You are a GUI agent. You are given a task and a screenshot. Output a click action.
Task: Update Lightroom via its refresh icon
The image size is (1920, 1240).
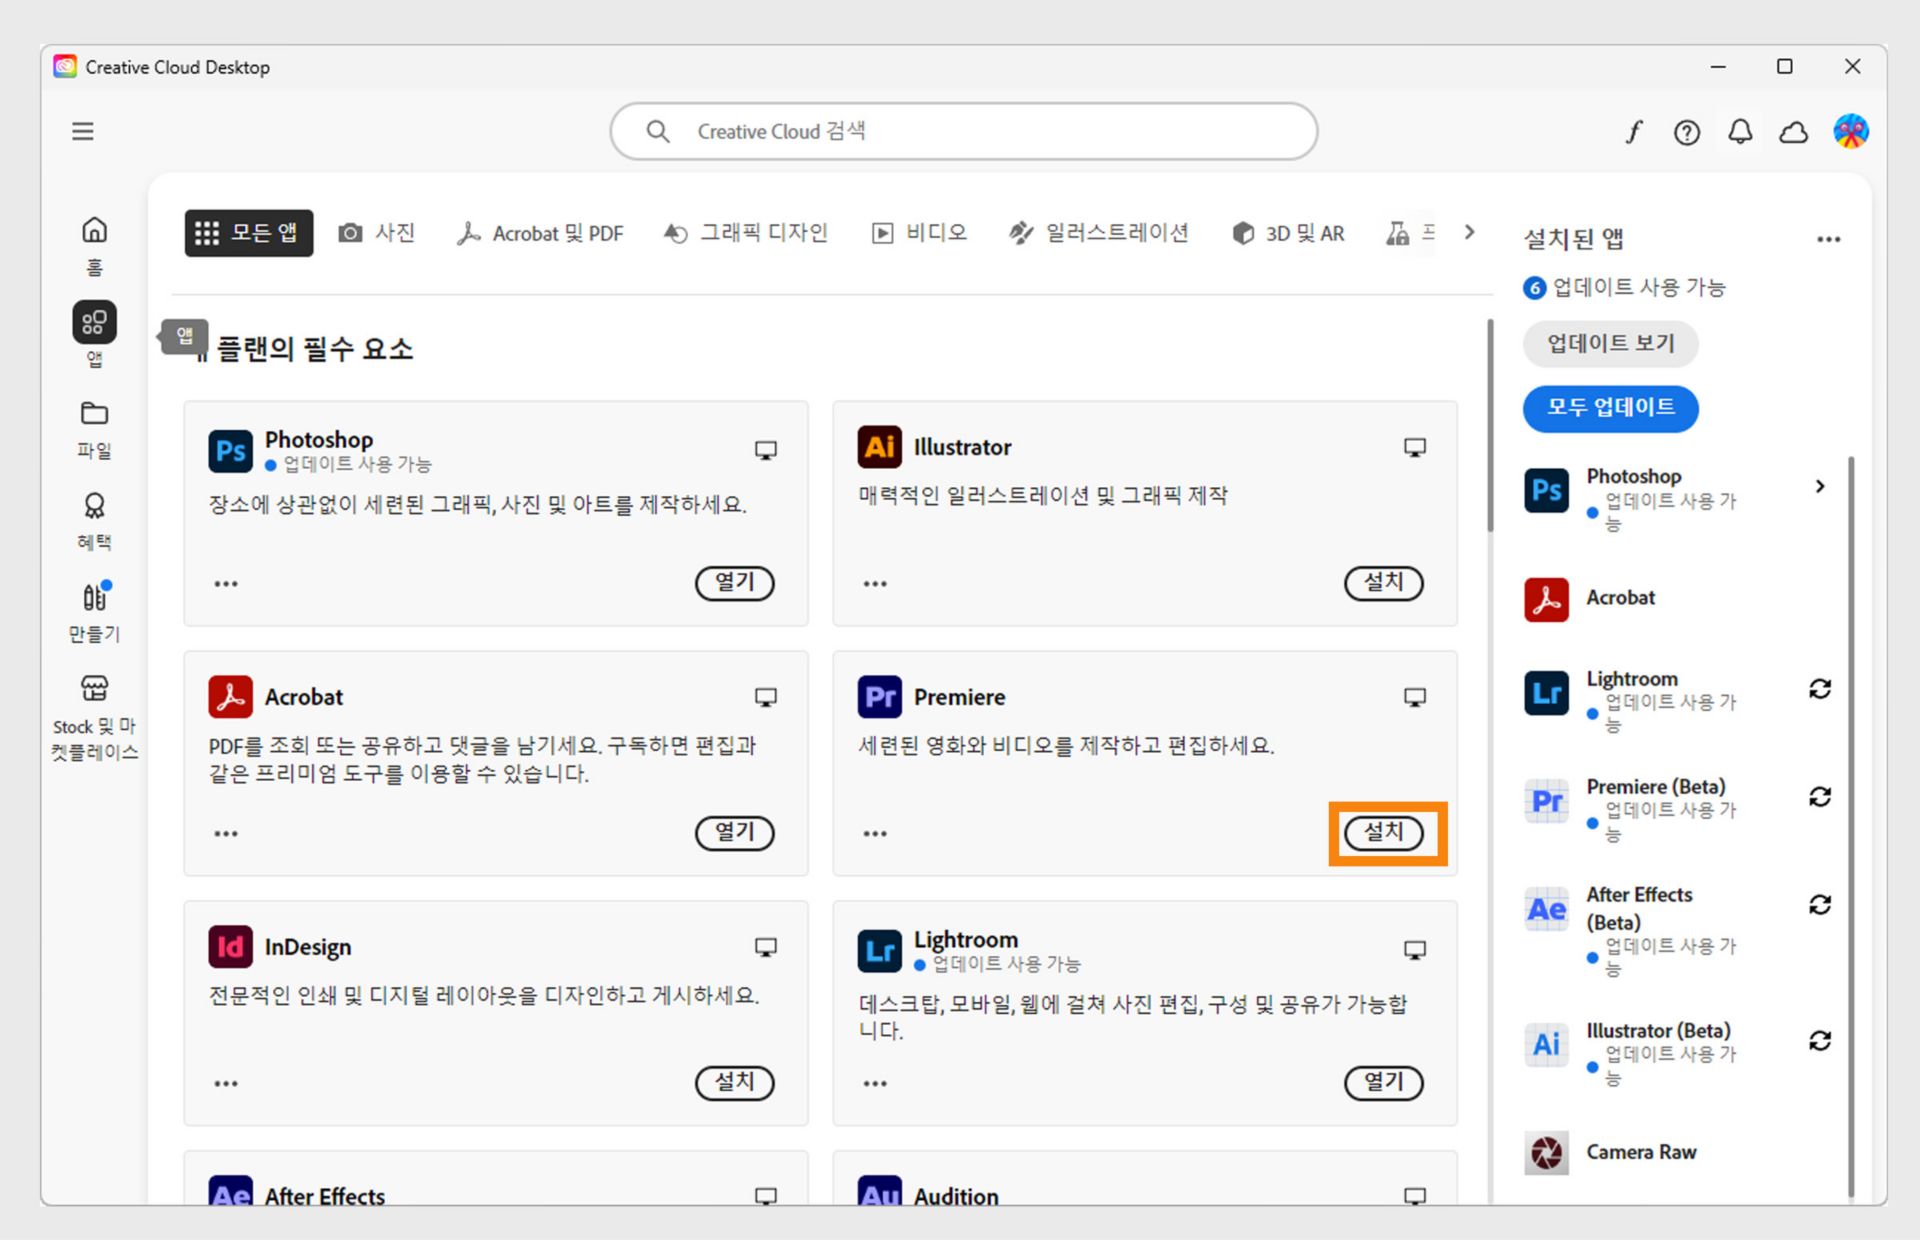click(1820, 689)
